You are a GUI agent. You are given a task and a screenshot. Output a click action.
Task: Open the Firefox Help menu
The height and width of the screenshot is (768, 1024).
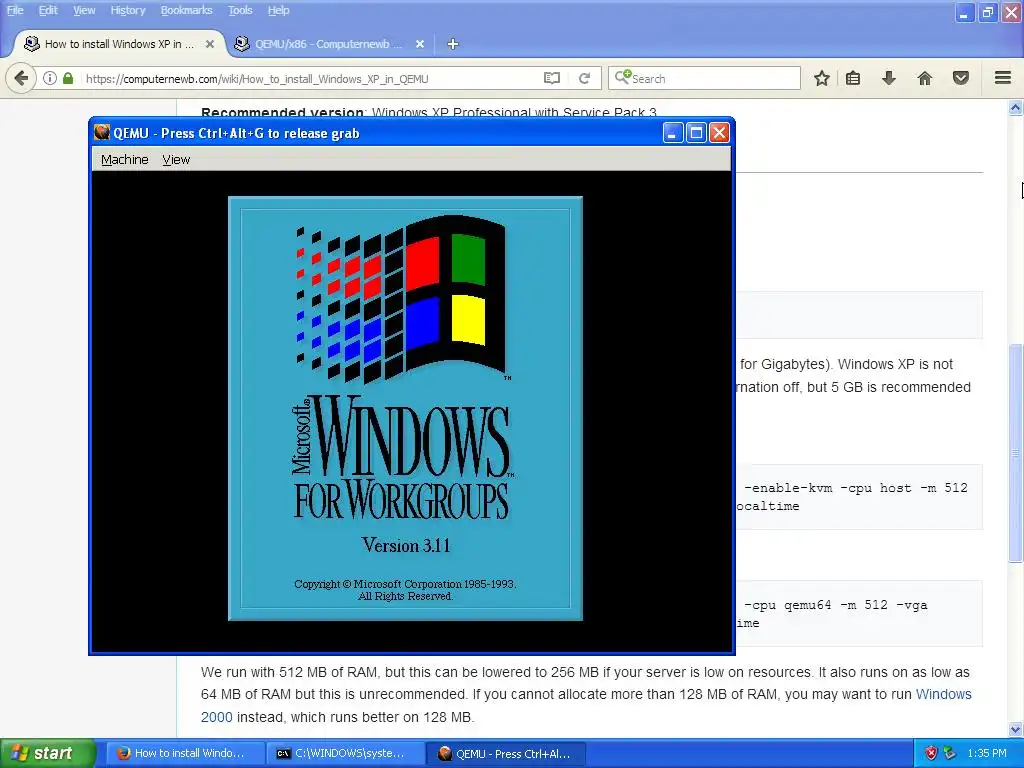click(278, 10)
